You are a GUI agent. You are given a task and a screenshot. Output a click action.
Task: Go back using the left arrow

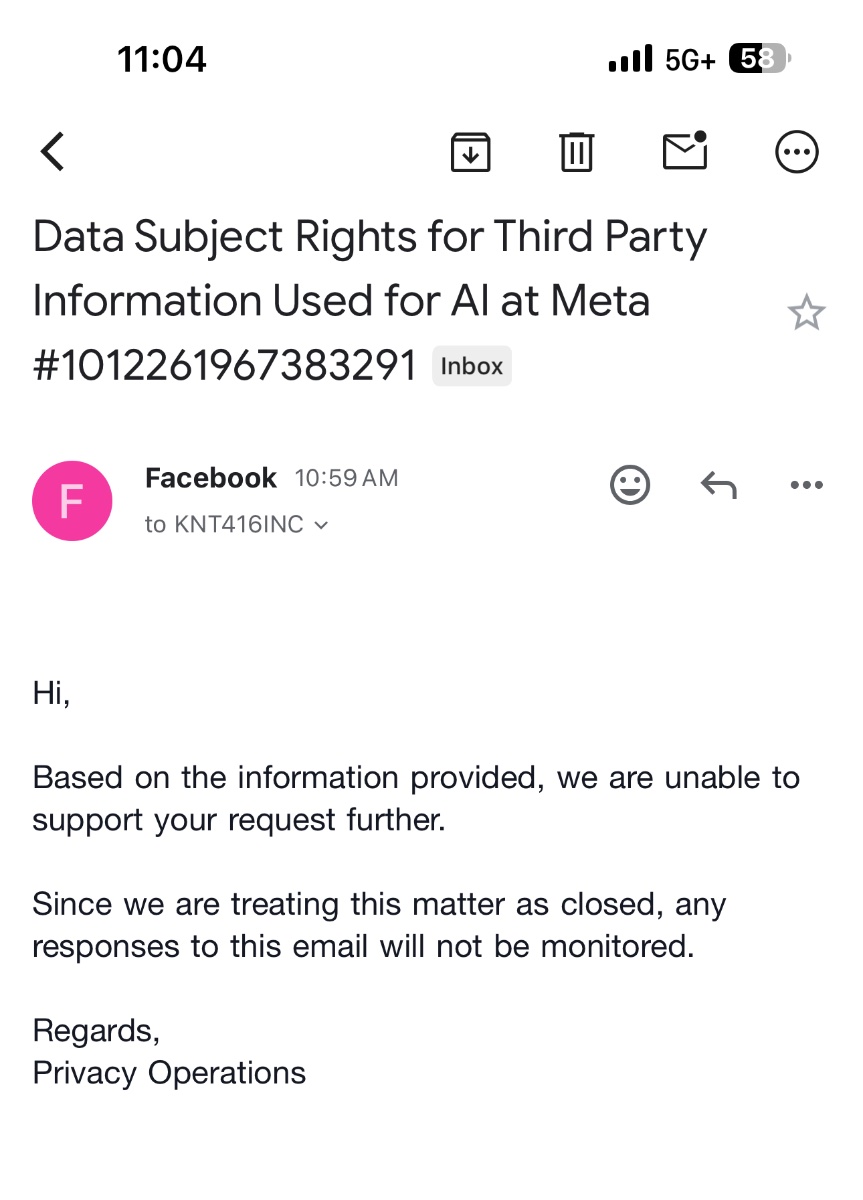52,152
